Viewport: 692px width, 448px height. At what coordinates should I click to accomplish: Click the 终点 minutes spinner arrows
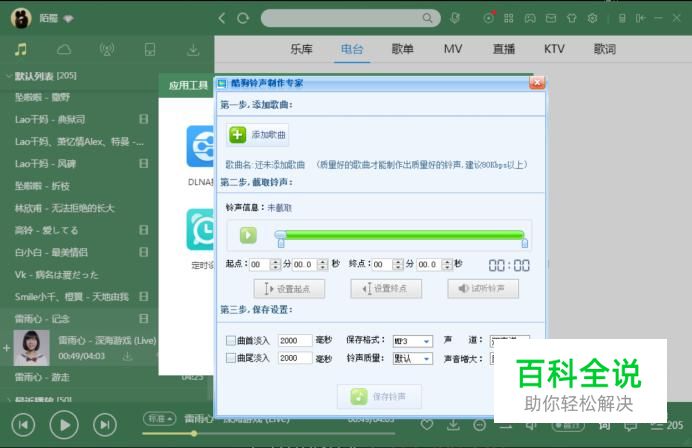pyautogui.click(x=398, y=264)
